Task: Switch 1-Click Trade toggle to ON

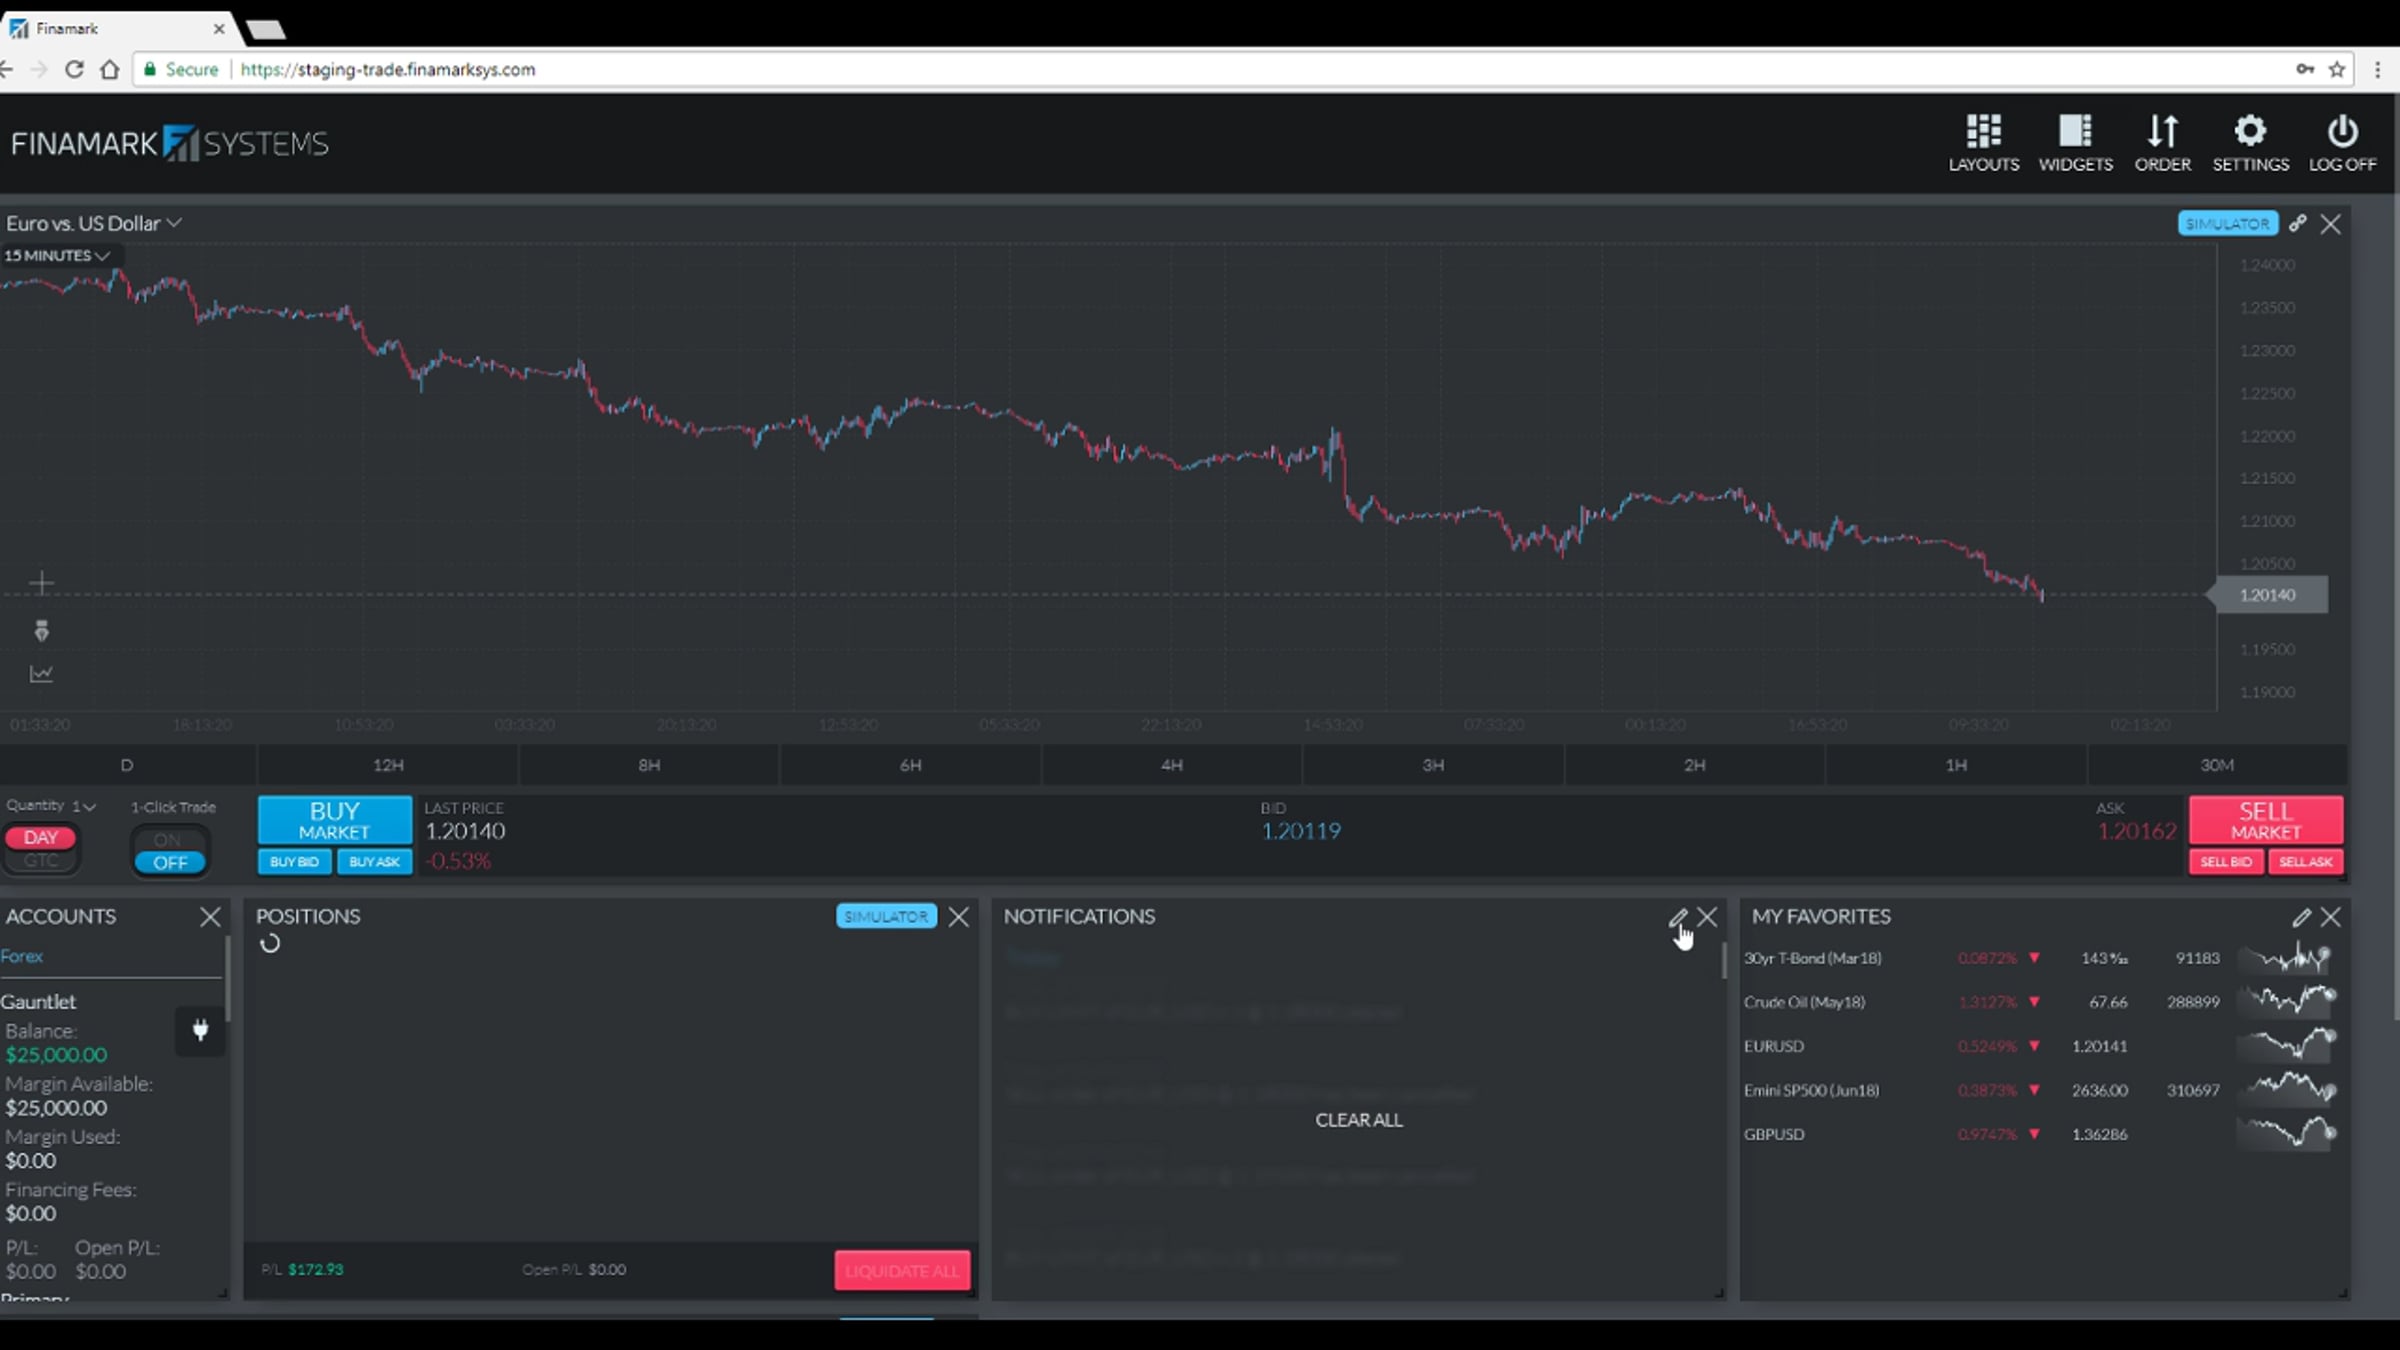Action: pos(168,839)
